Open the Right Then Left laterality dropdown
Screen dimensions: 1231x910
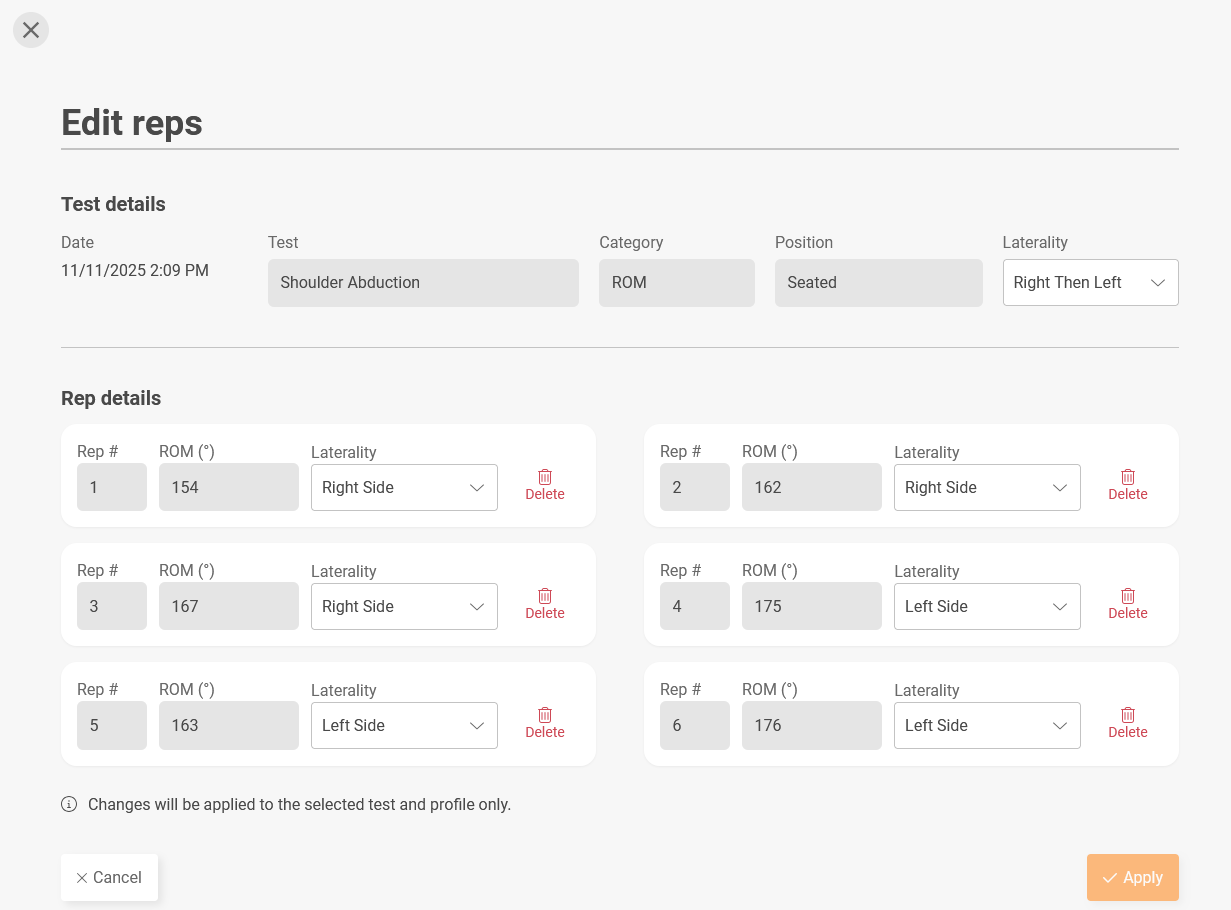1090,282
